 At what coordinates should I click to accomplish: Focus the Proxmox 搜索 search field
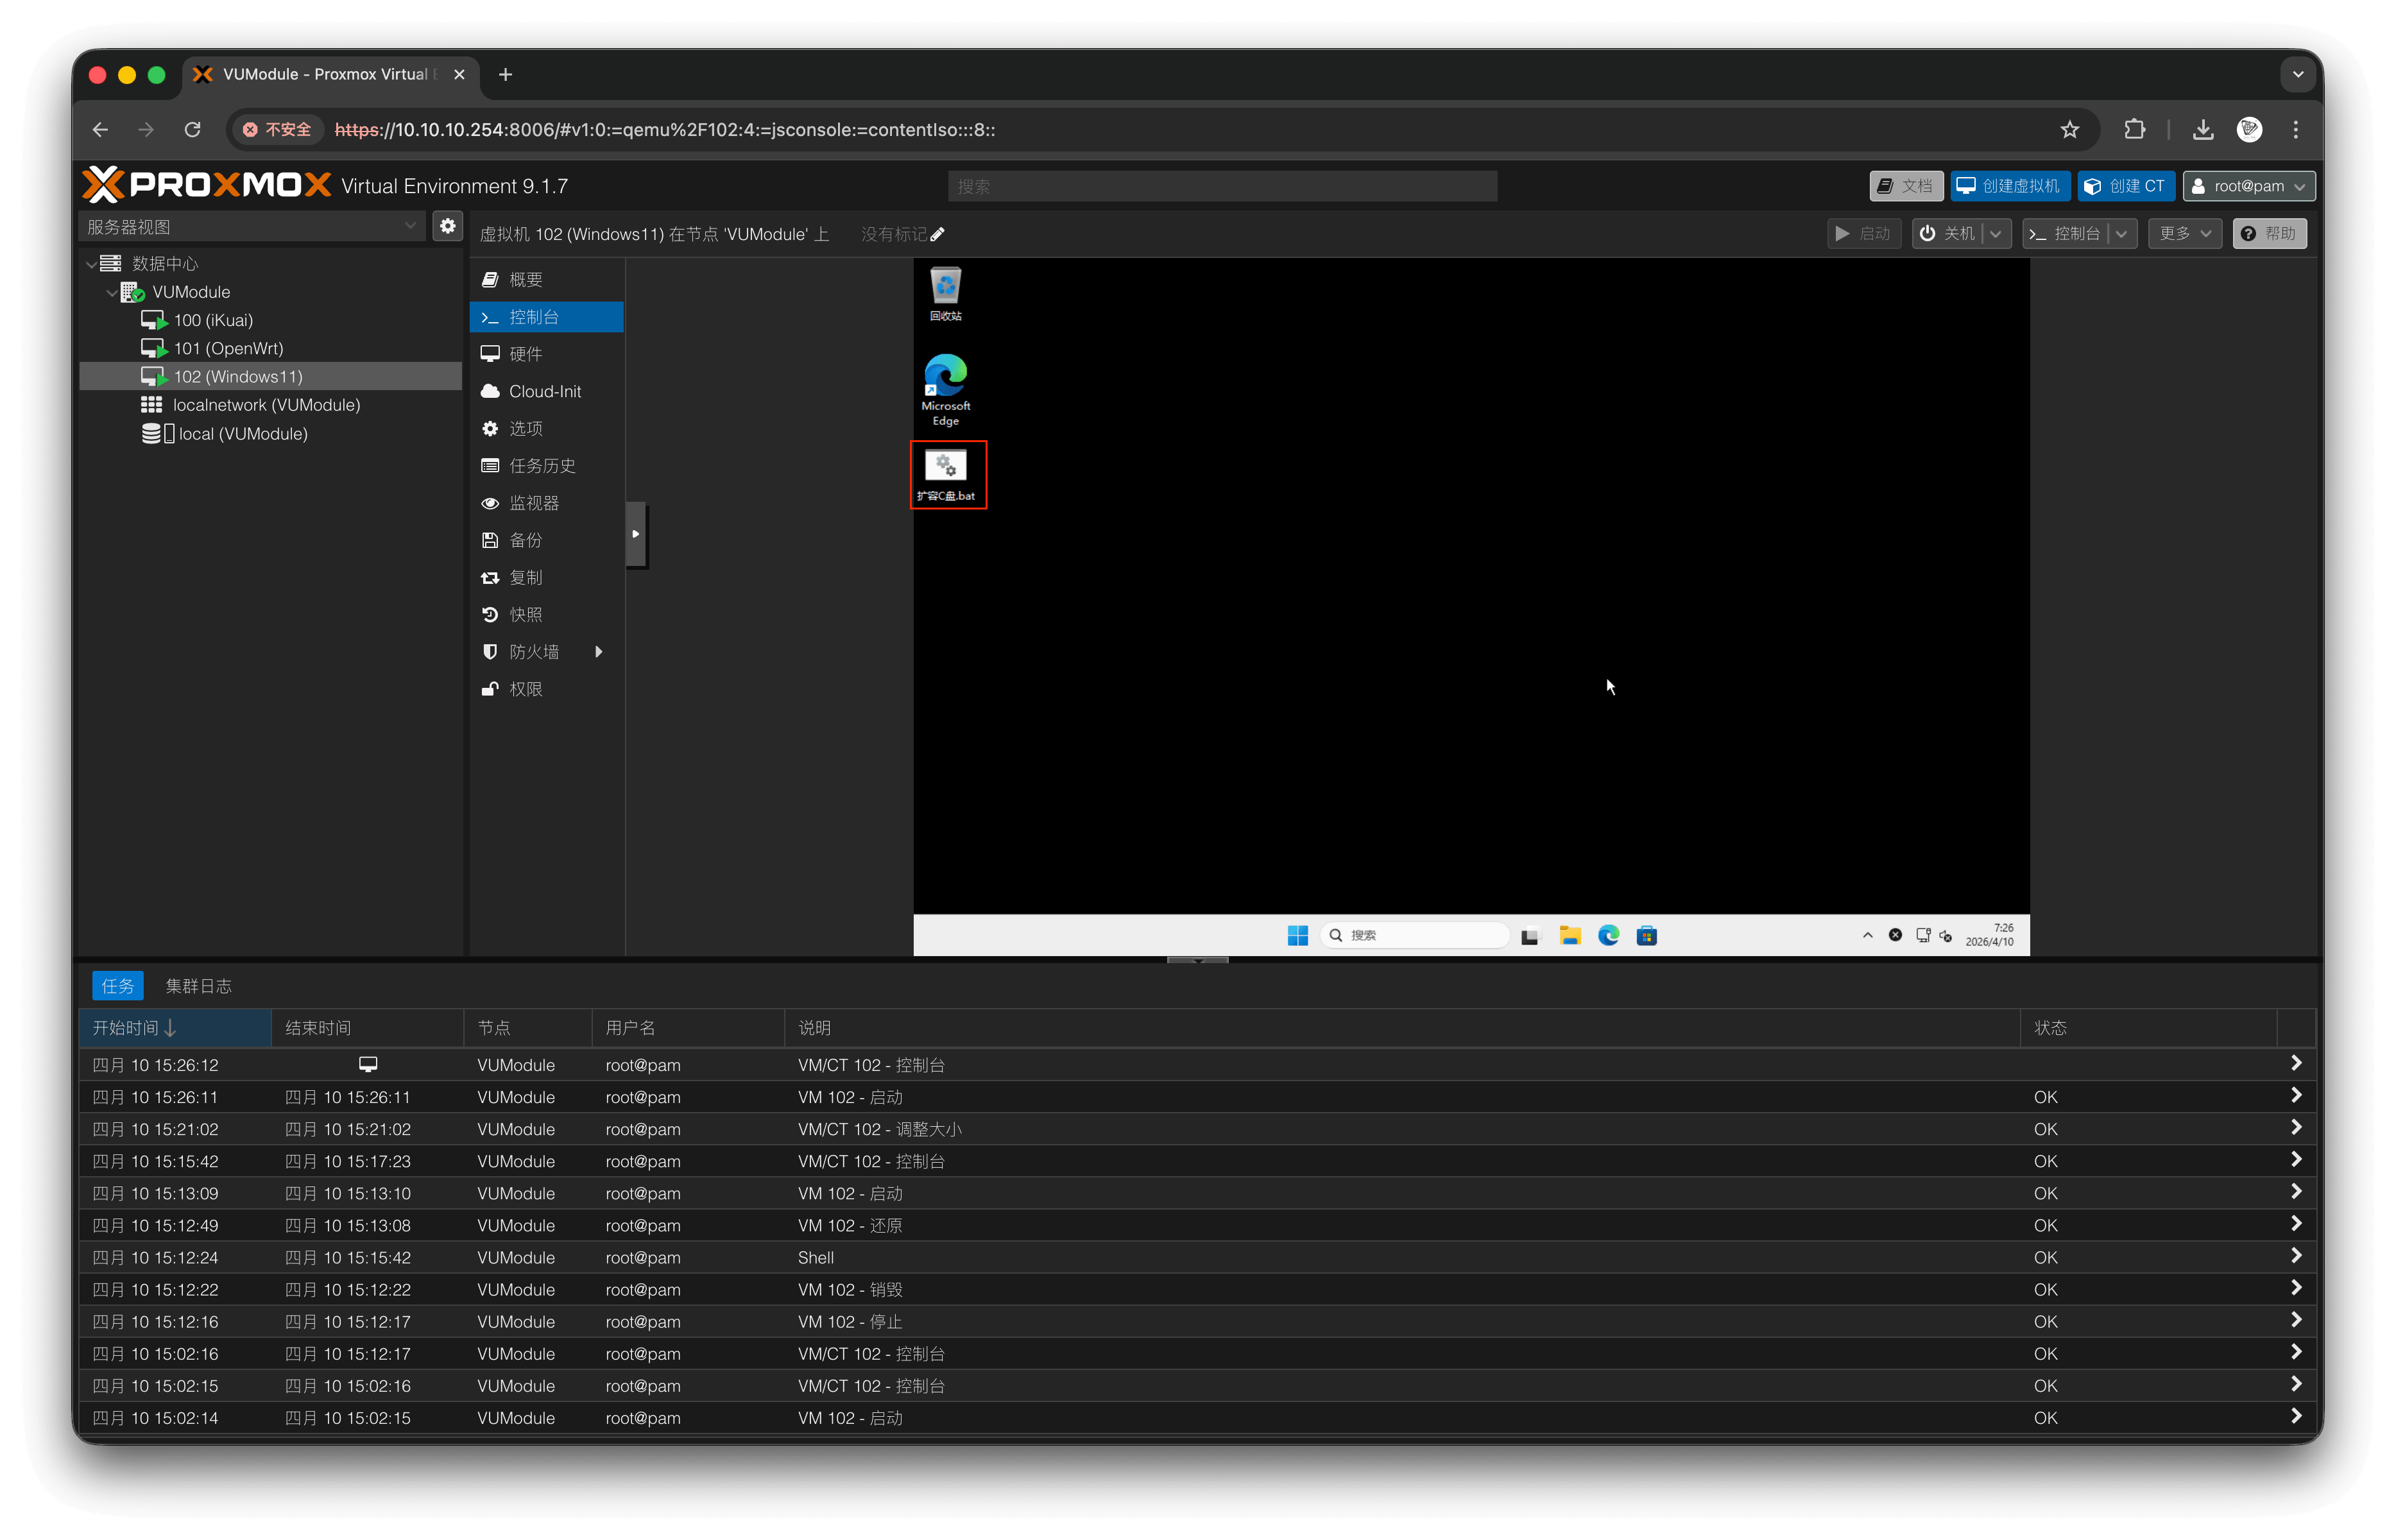coord(1221,186)
